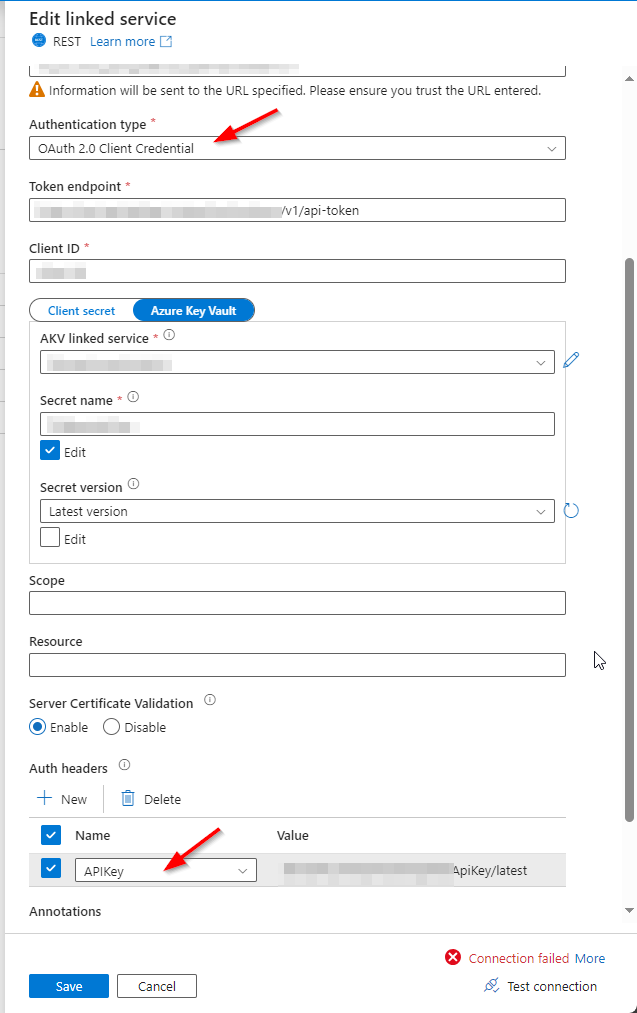Click the plus icon to add new auth header
Screen dimensions: 637x1013
click(x=45, y=798)
